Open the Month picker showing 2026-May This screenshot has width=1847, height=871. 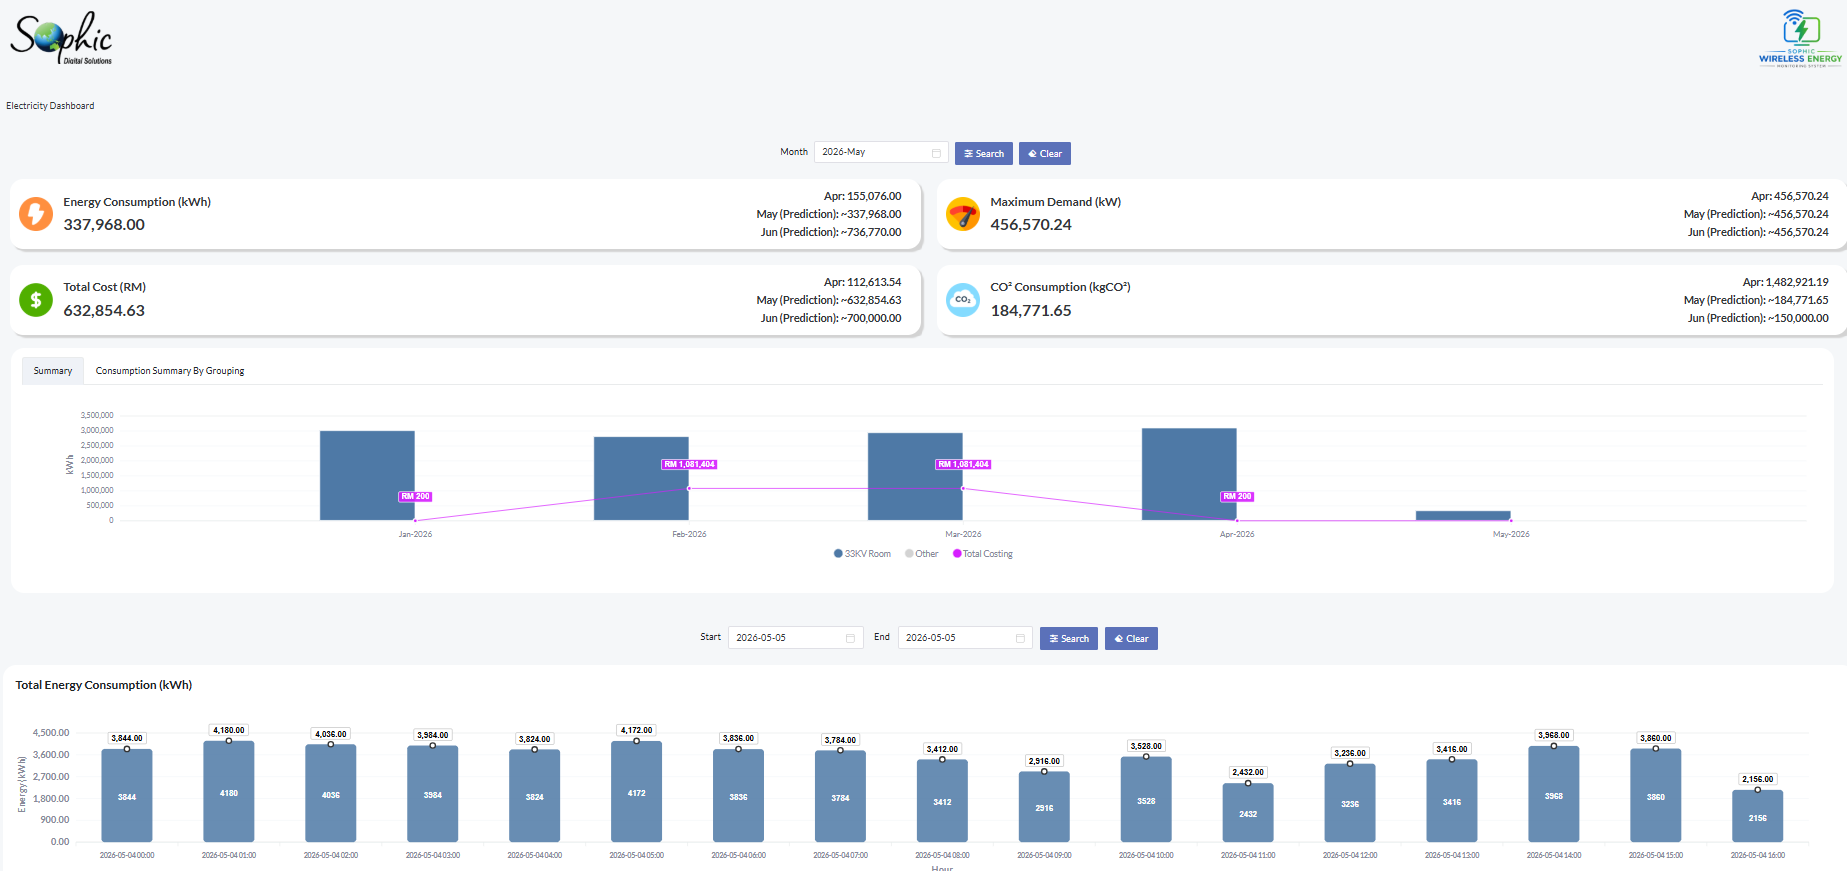click(x=881, y=152)
